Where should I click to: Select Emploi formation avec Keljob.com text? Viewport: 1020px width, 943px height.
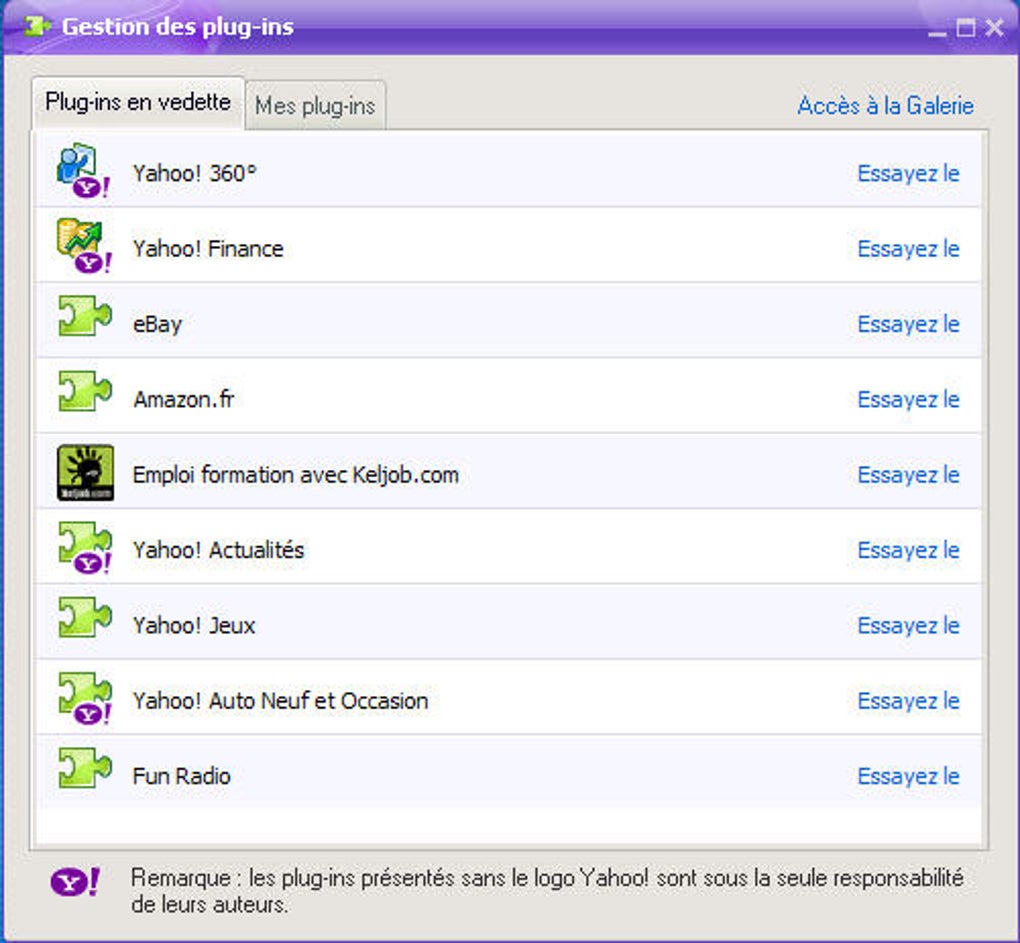click(x=296, y=475)
